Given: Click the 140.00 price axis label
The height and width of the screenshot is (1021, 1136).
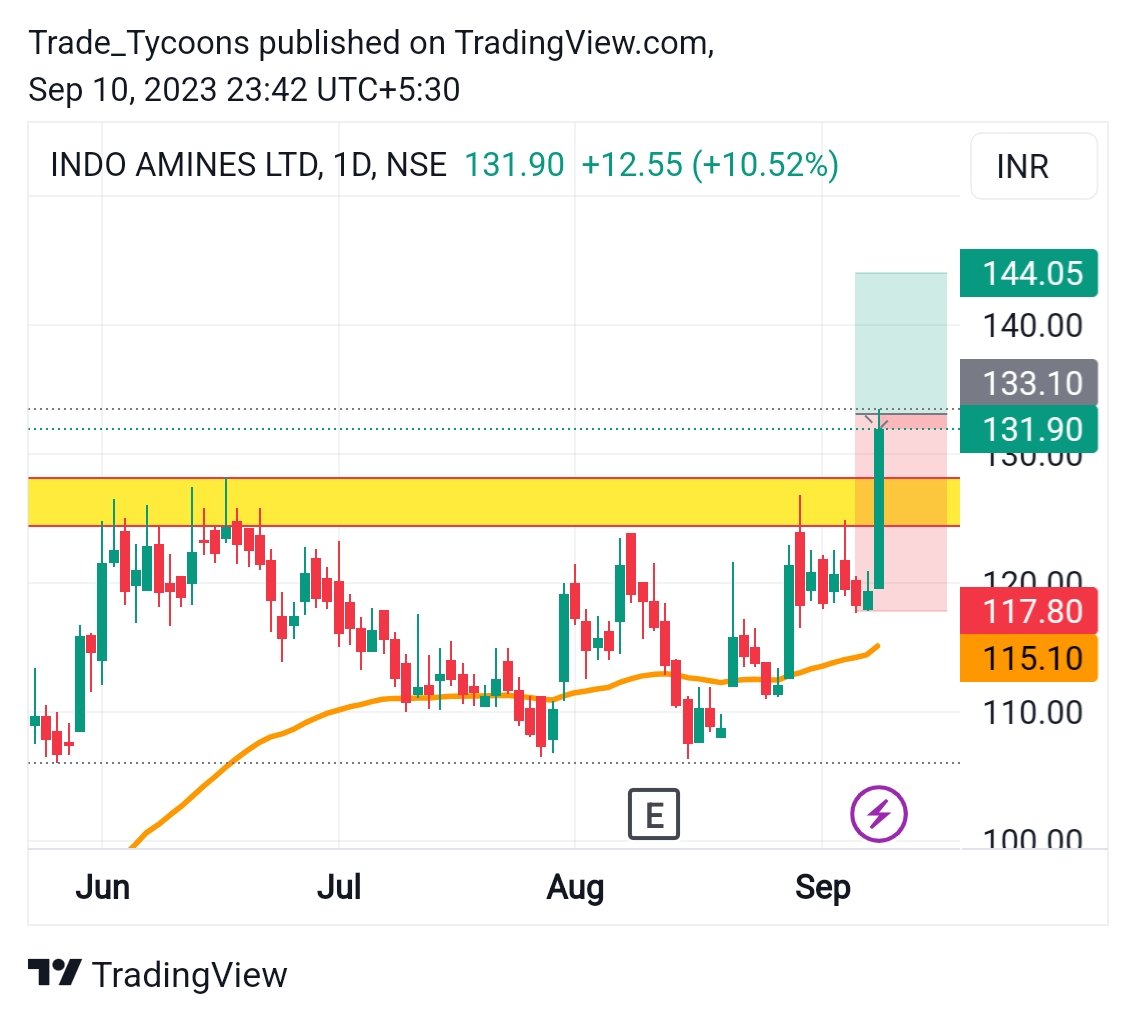Looking at the screenshot, I should point(1032,325).
